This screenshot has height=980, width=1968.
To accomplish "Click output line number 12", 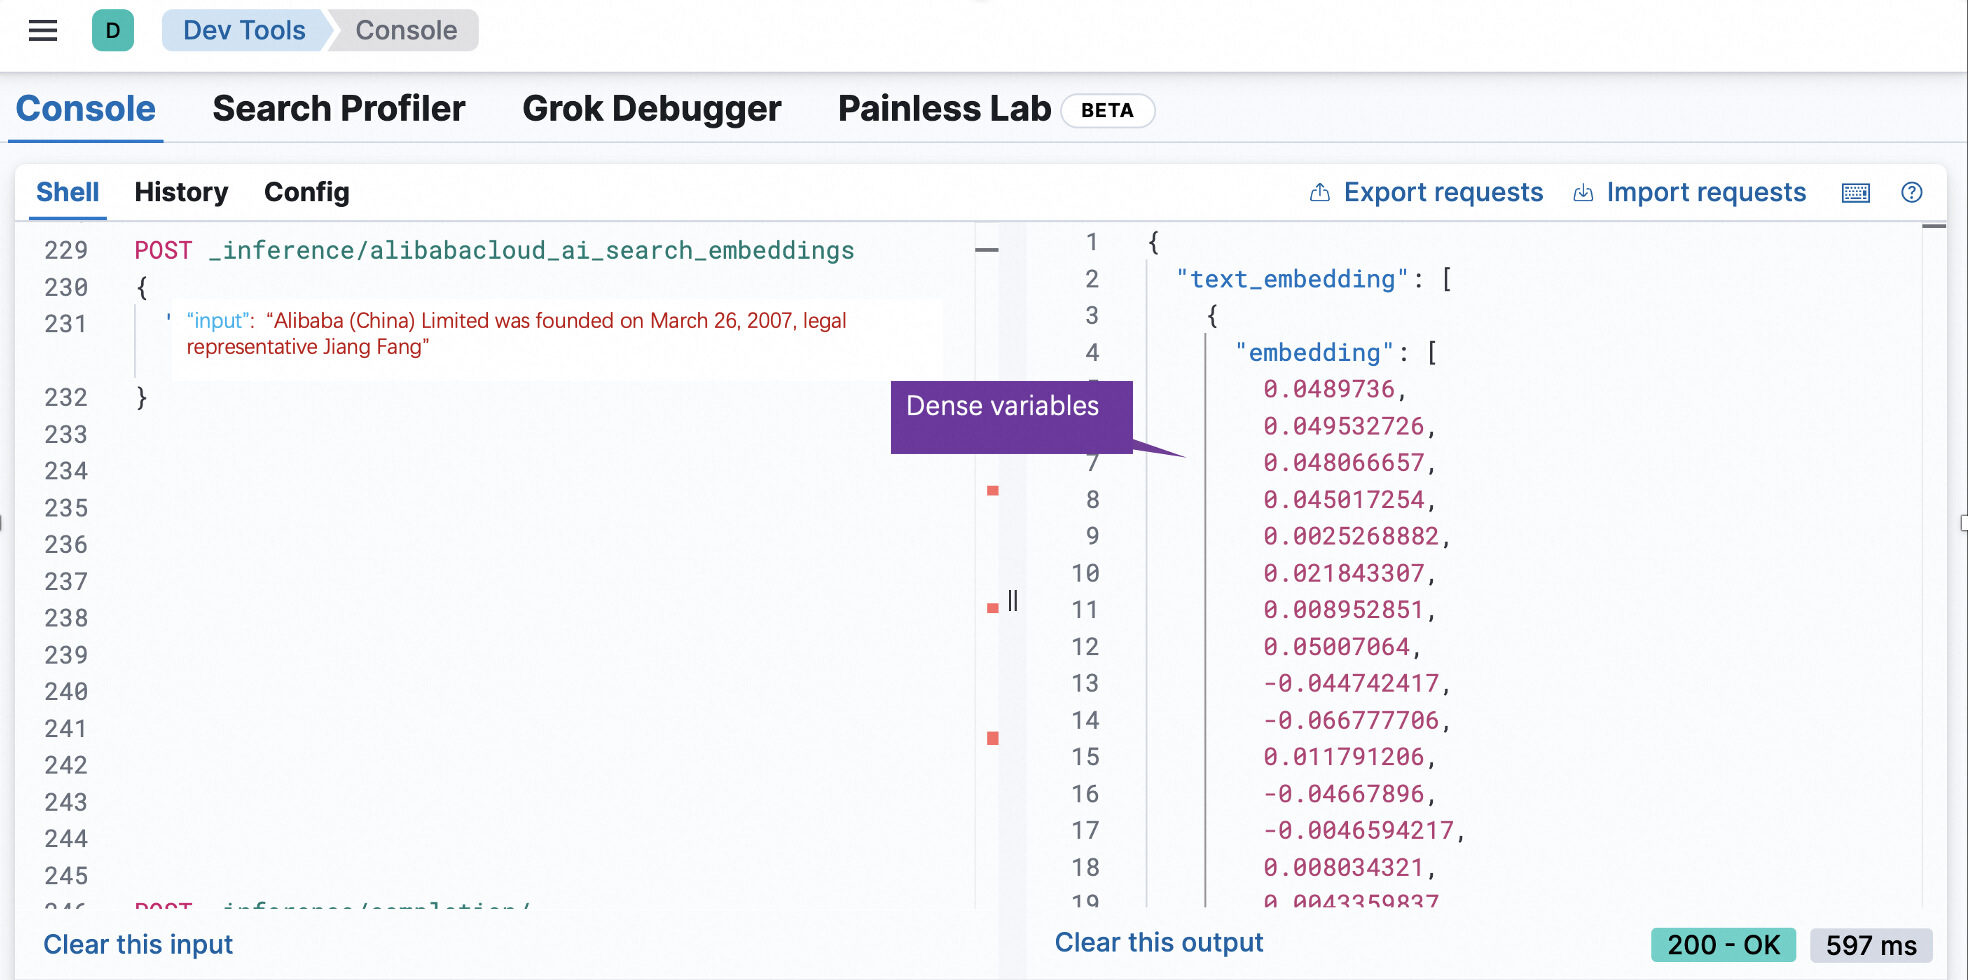I will coord(1085,647).
